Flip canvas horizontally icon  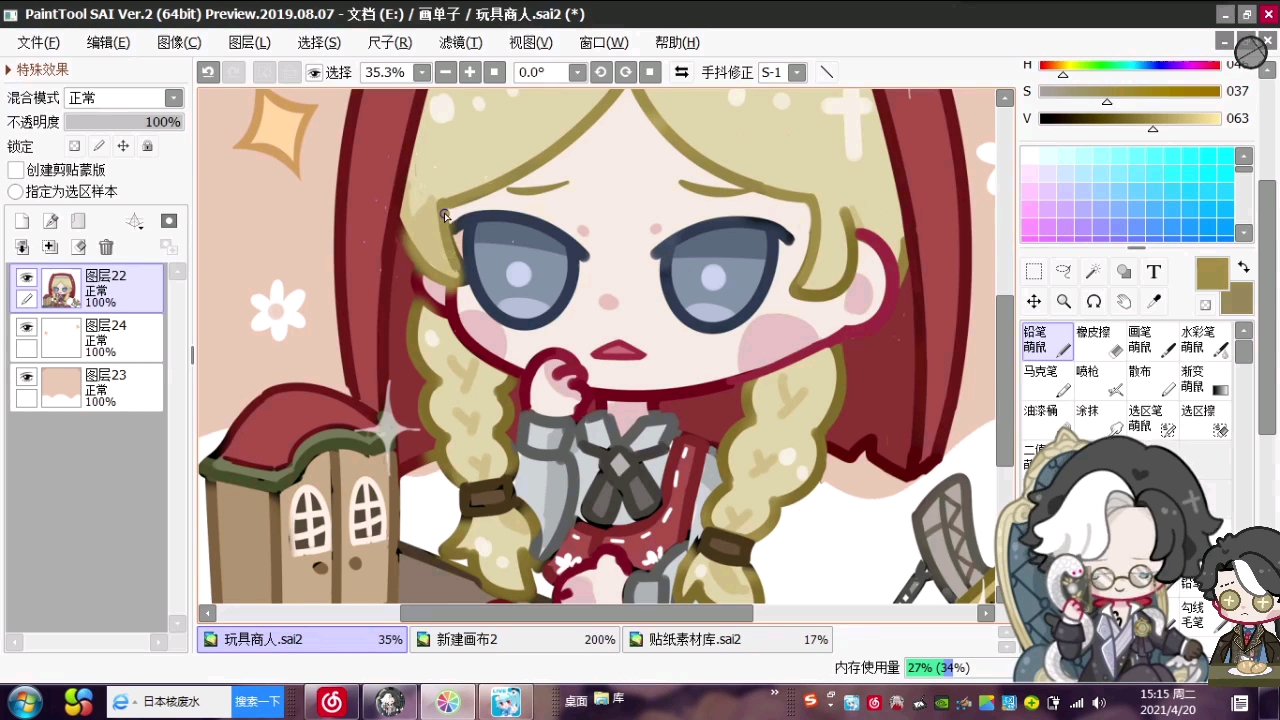coord(681,72)
